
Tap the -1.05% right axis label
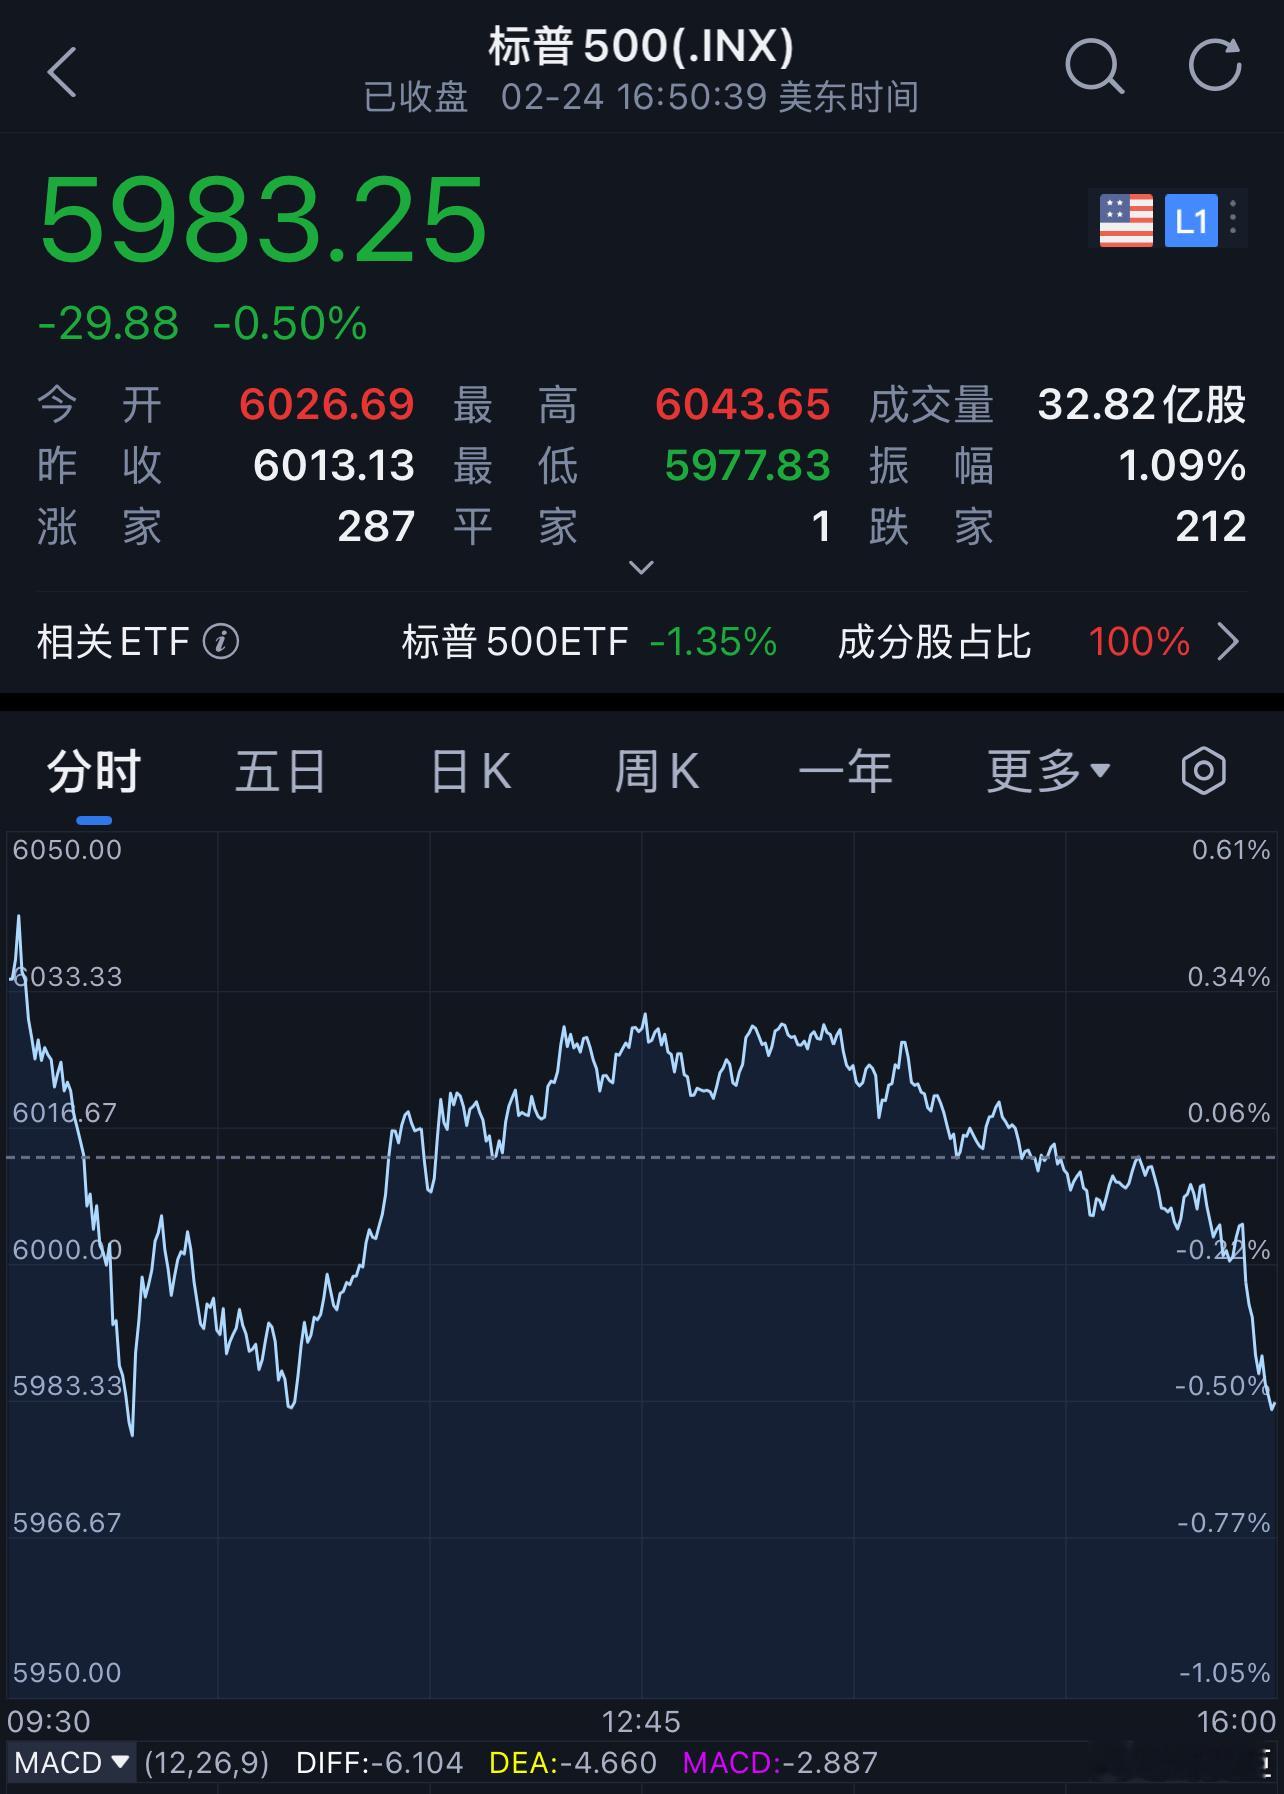tap(1224, 1672)
